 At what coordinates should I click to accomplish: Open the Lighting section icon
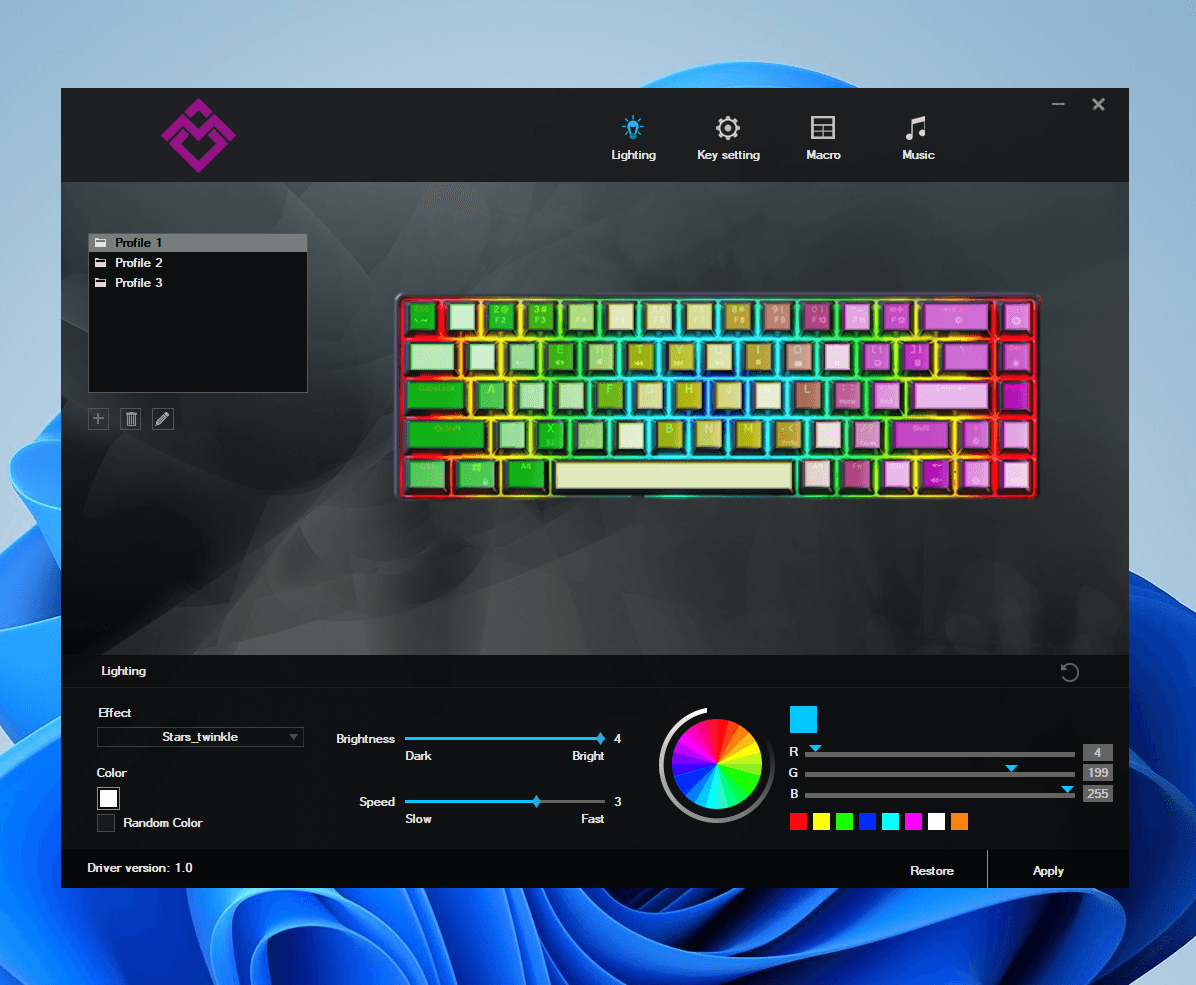tap(633, 128)
